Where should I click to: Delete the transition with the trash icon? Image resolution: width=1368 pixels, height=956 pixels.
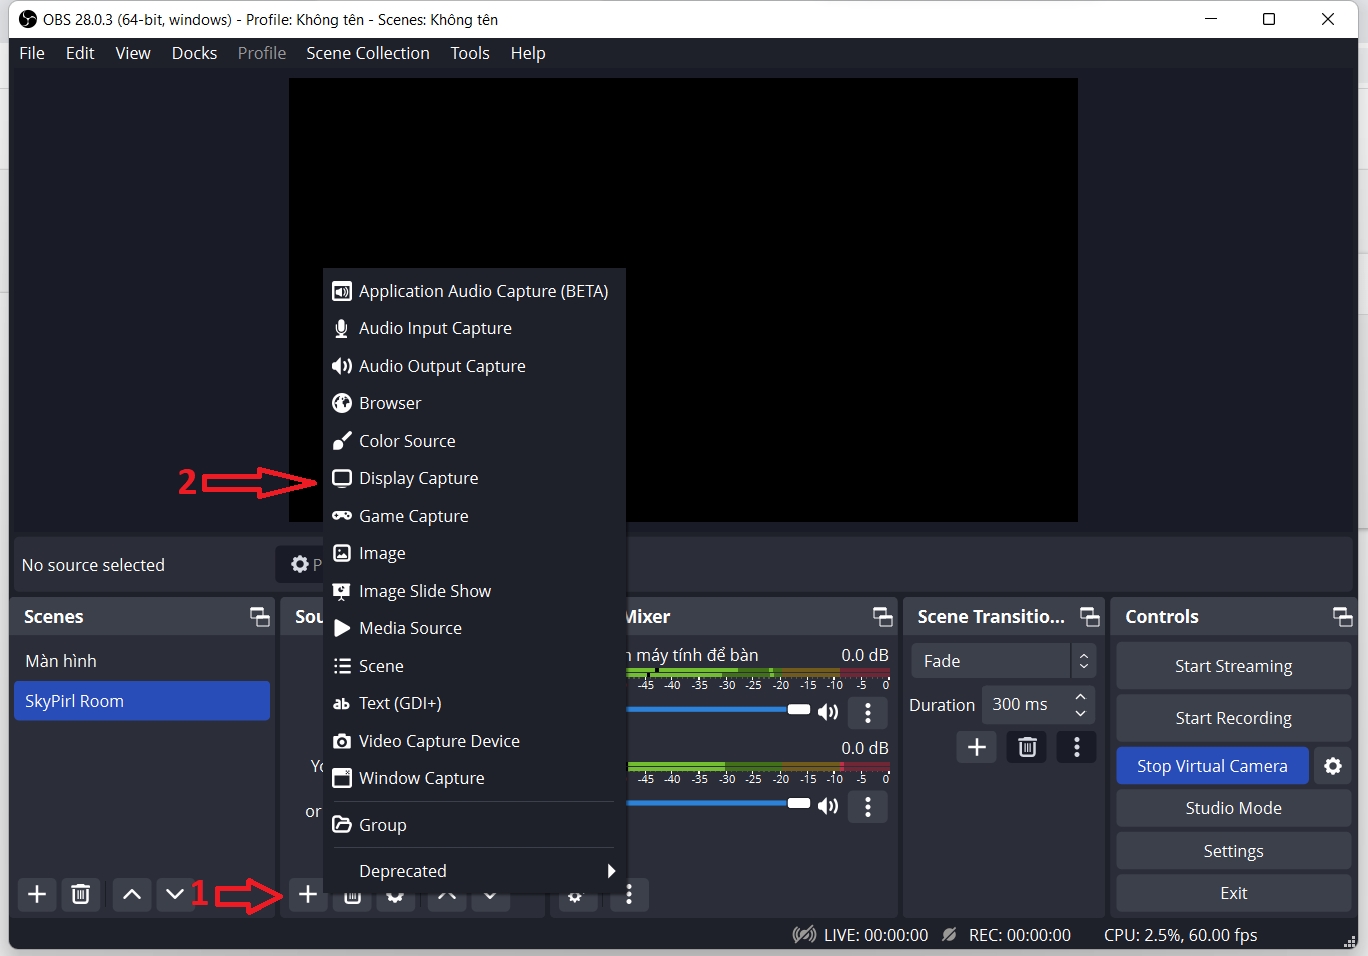(1027, 747)
